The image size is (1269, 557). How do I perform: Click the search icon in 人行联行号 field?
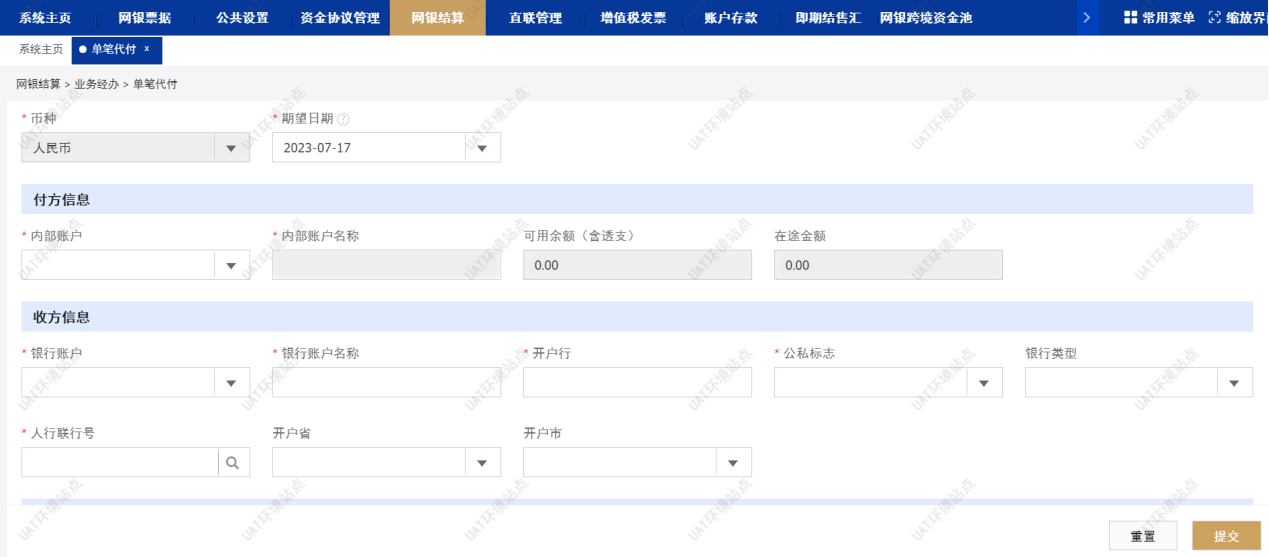[x=233, y=462]
